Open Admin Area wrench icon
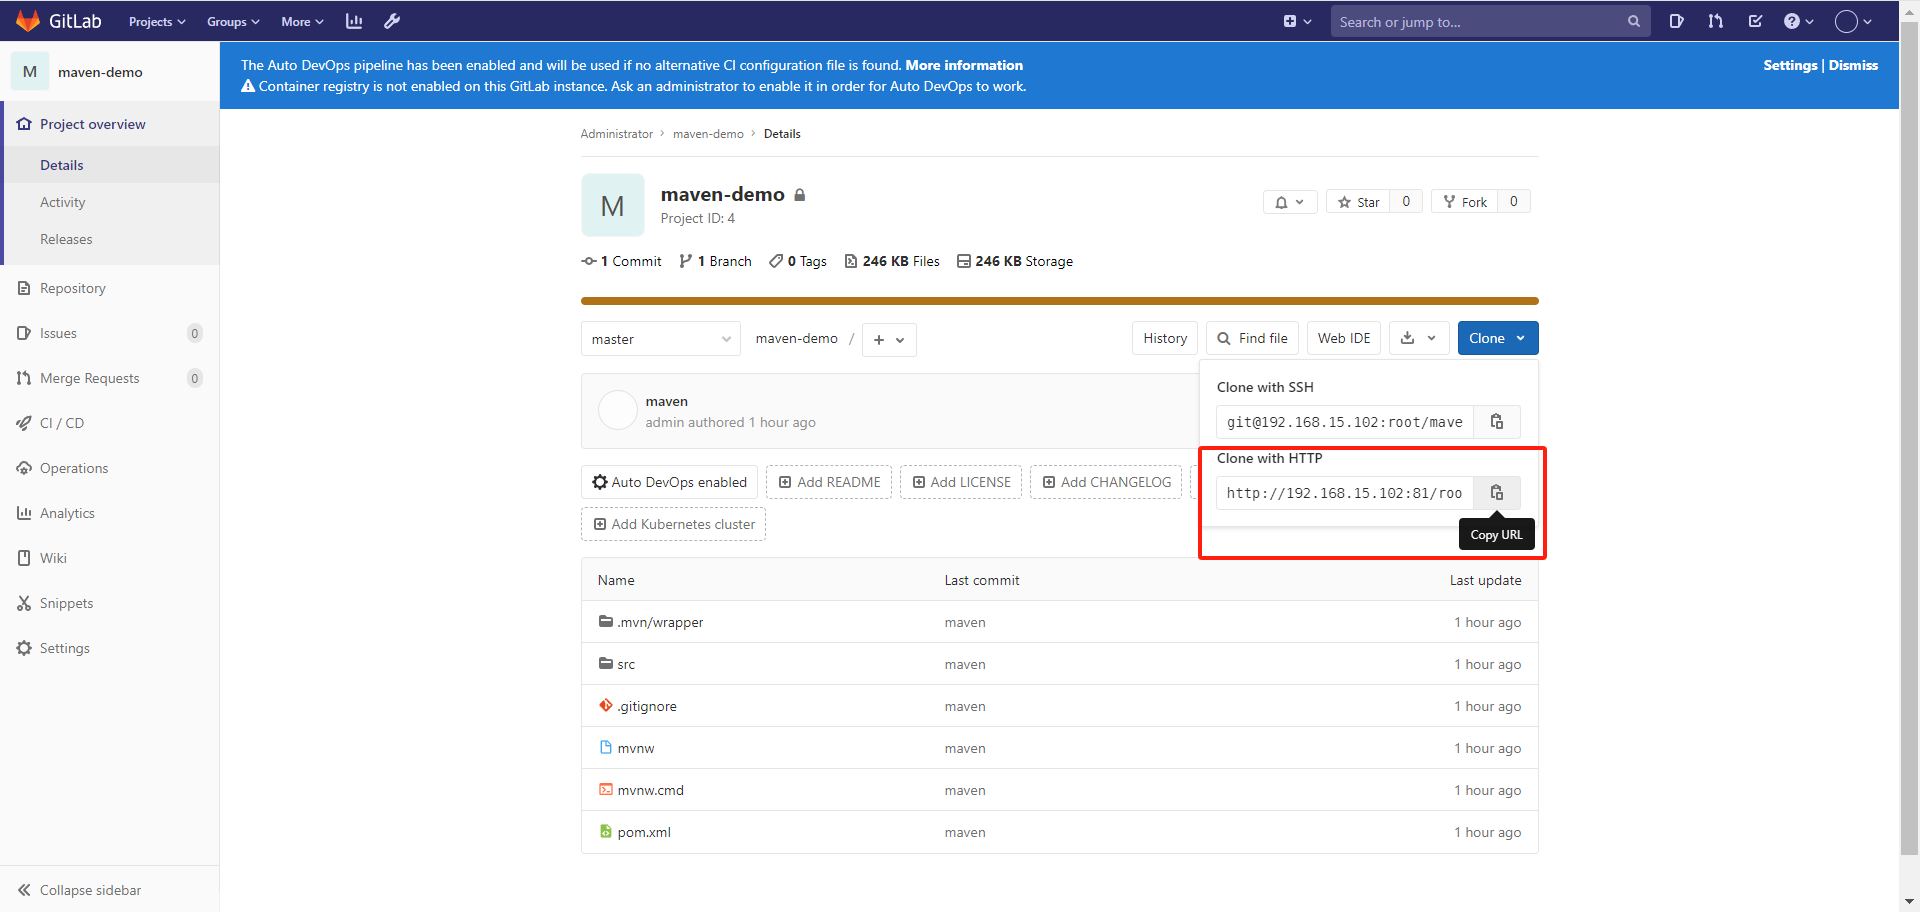This screenshot has width=1920, height=912. (x=392, y=21)
